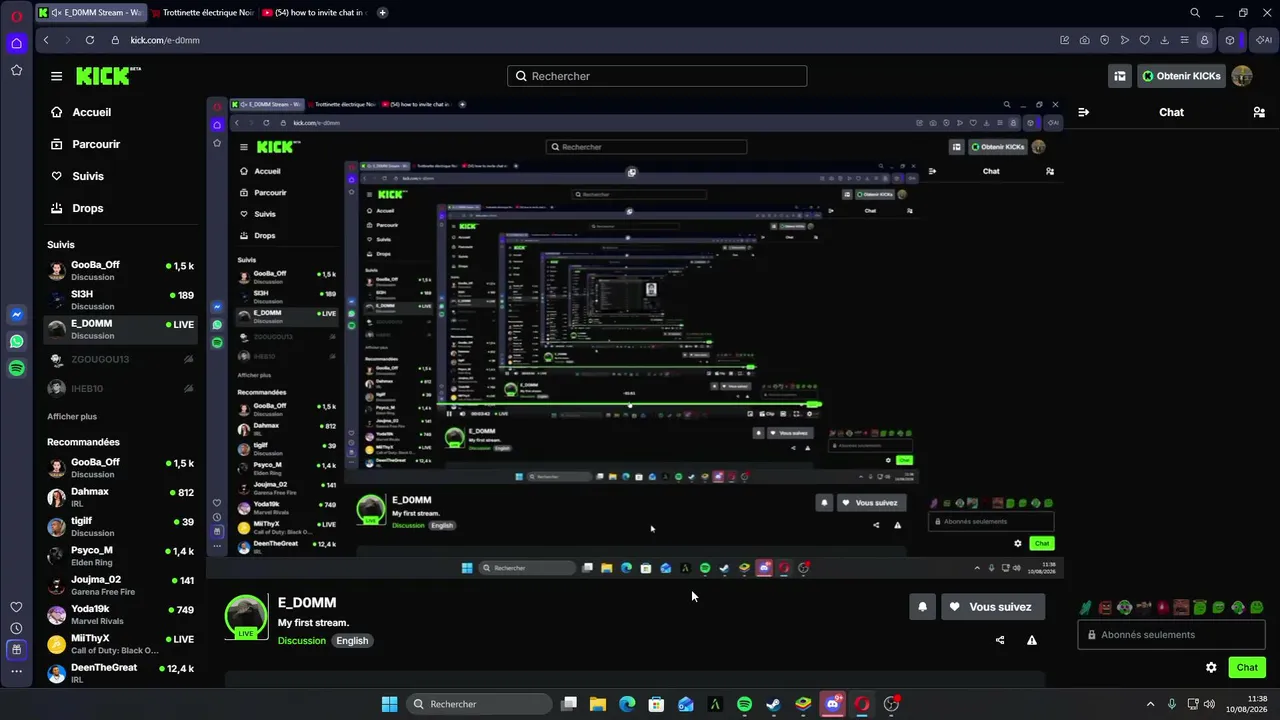Screen dimensions: 1280x720
Task: Expand followed list with Afficher plus
Action: click(x=72, y=416)
